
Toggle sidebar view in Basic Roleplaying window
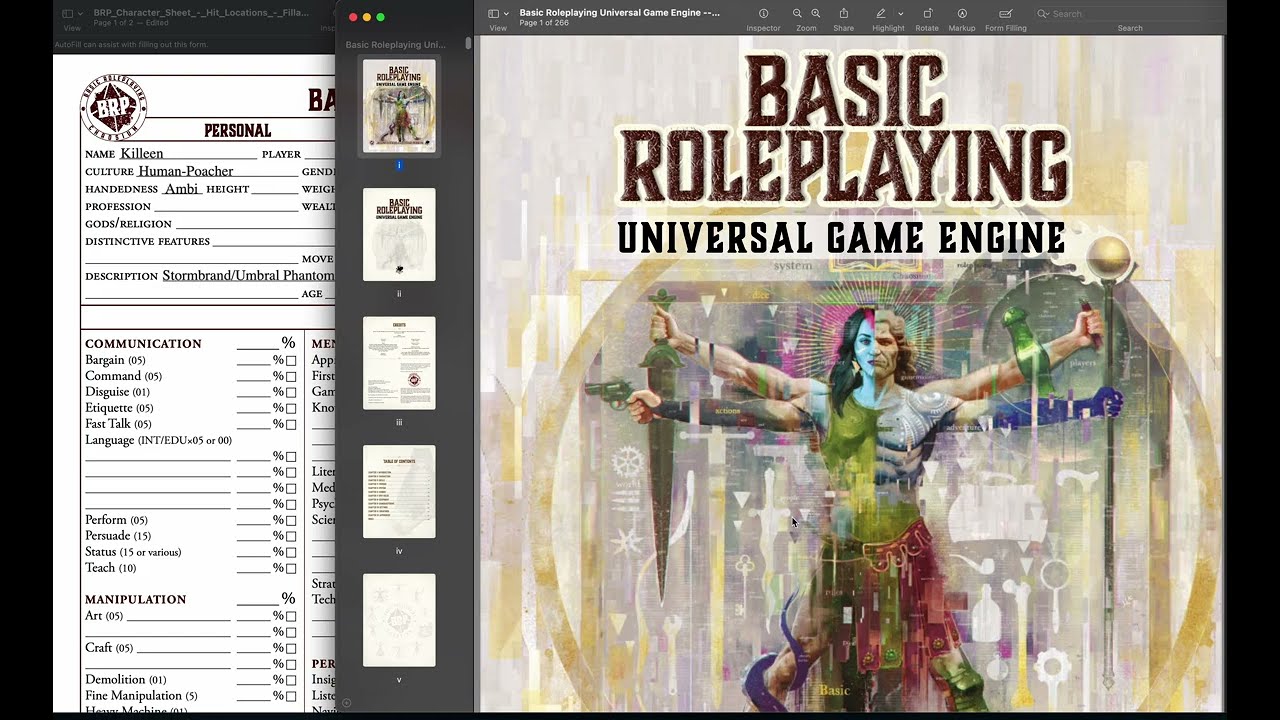click(x=494, y=14)
